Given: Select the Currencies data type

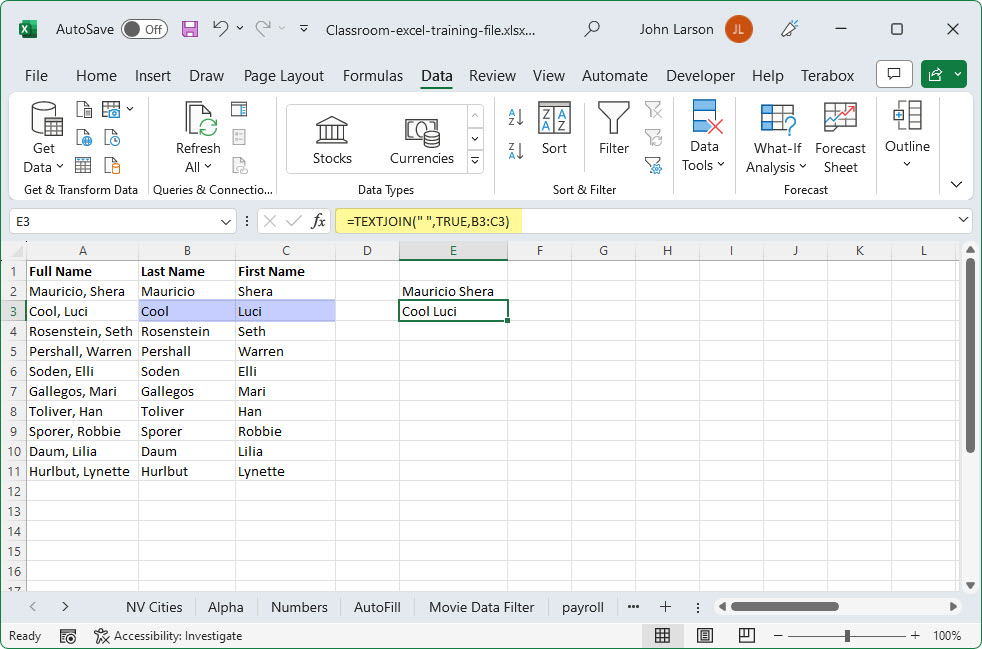Looking at the screenshot, I should coord(422,140).
